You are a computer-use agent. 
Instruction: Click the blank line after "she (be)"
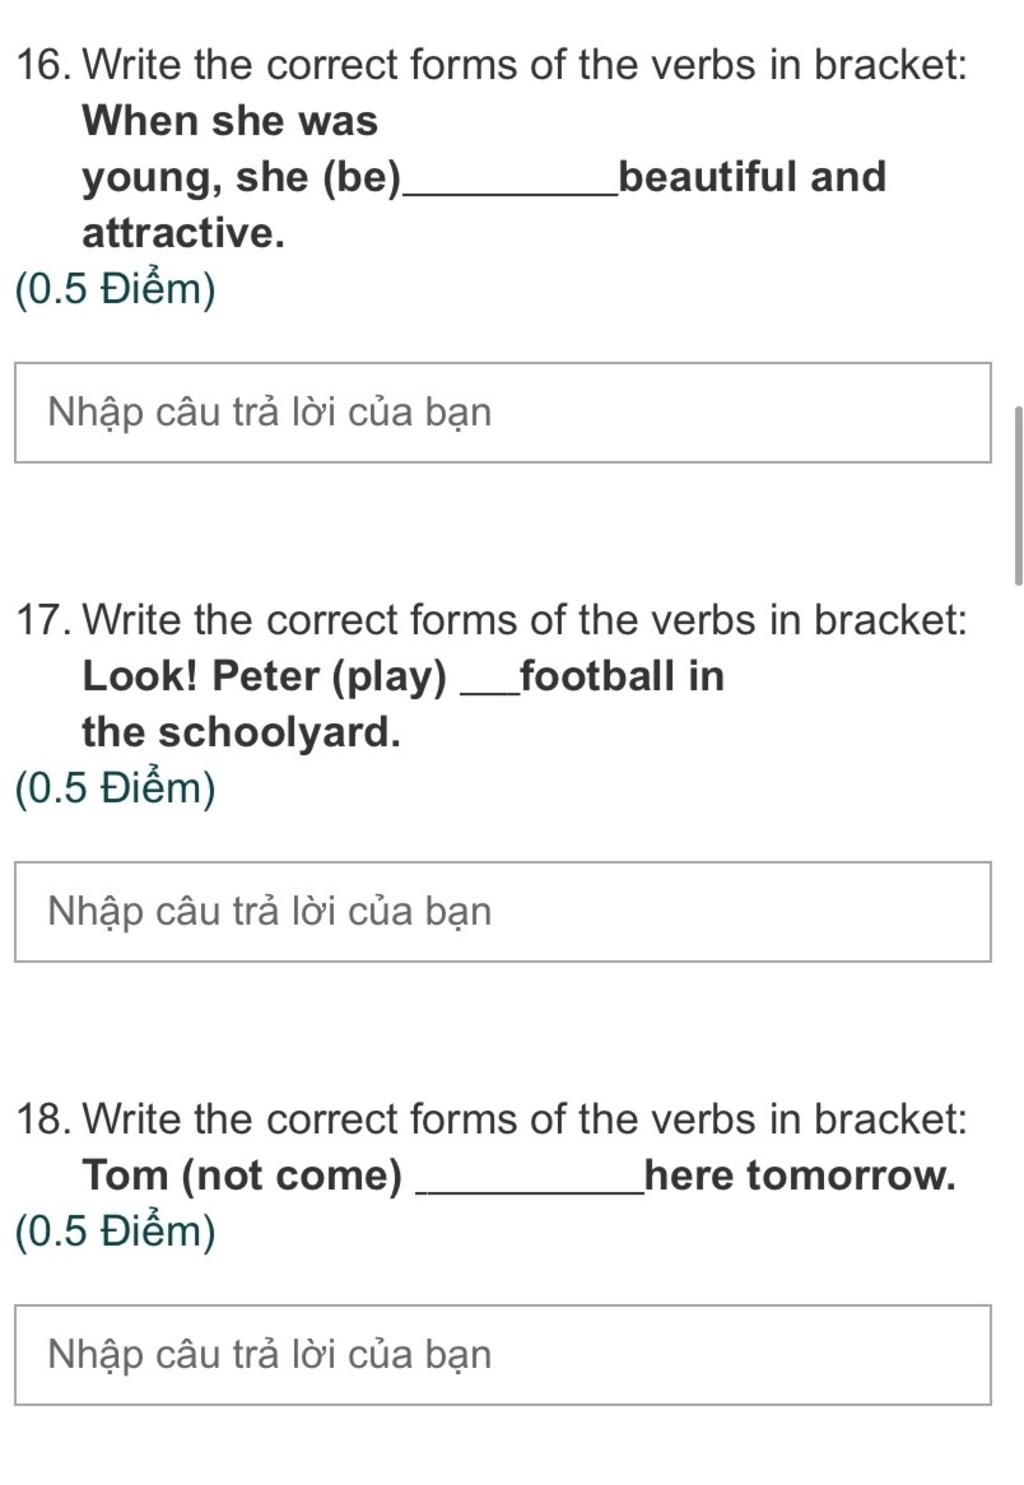510,190
